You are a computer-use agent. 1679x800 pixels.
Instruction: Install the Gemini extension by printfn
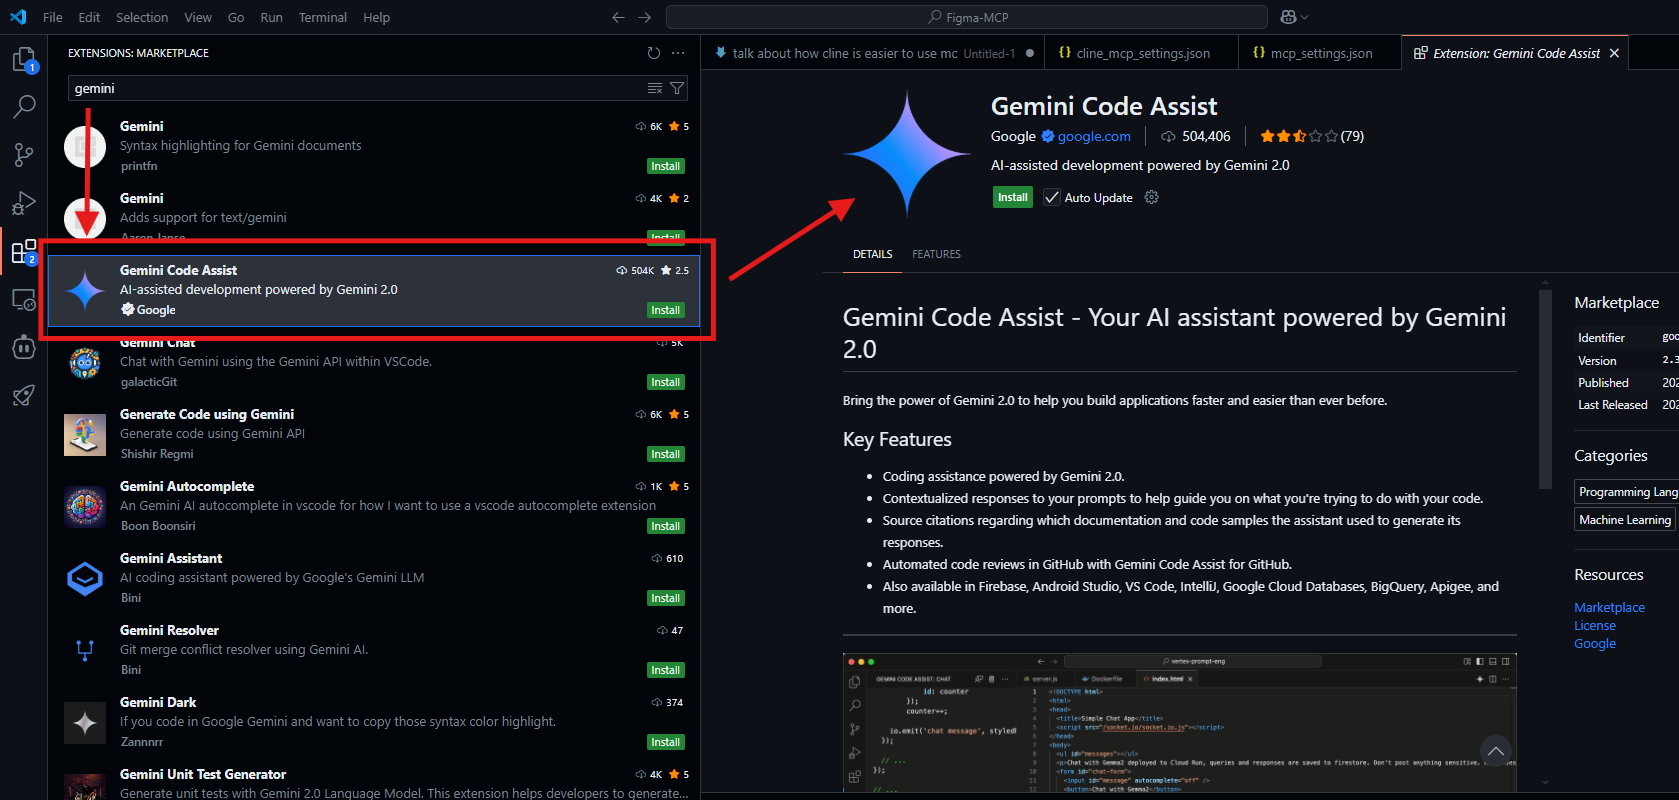pyautogui.click(x=665, y=166)
